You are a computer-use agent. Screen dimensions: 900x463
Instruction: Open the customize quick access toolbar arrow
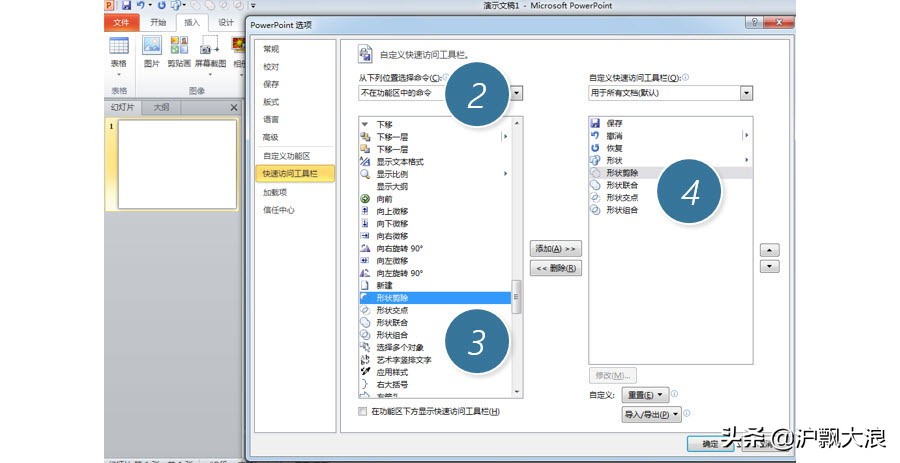coord(253,6)
